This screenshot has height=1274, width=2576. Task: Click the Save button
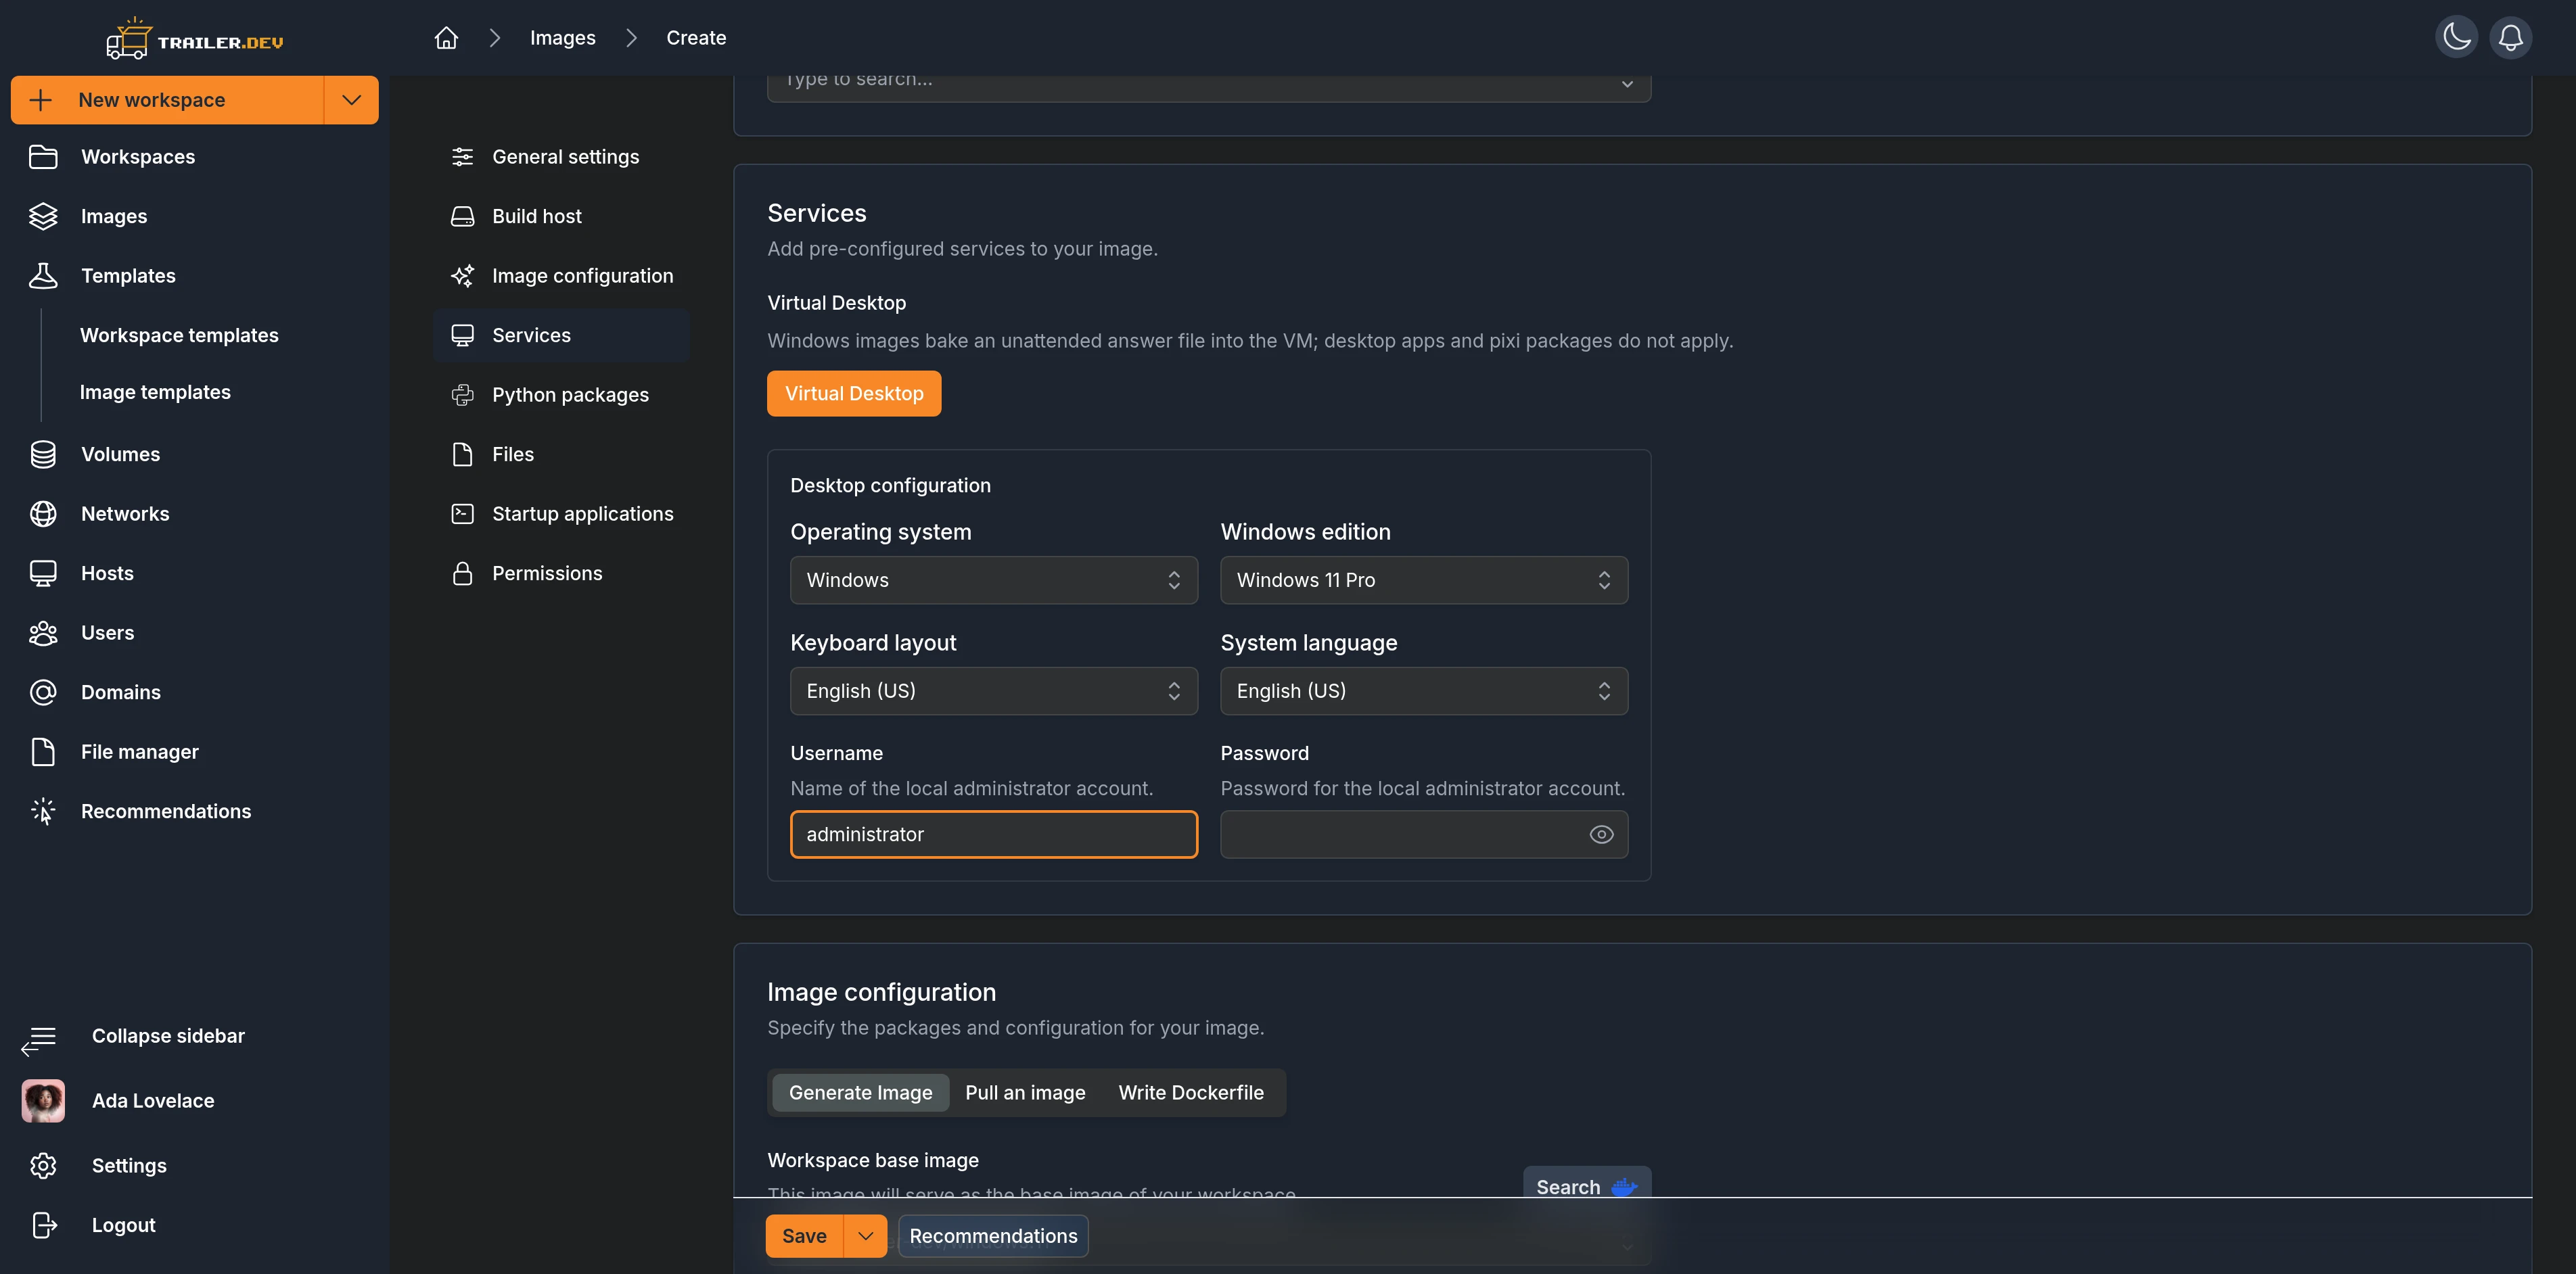pos(804,1236)
